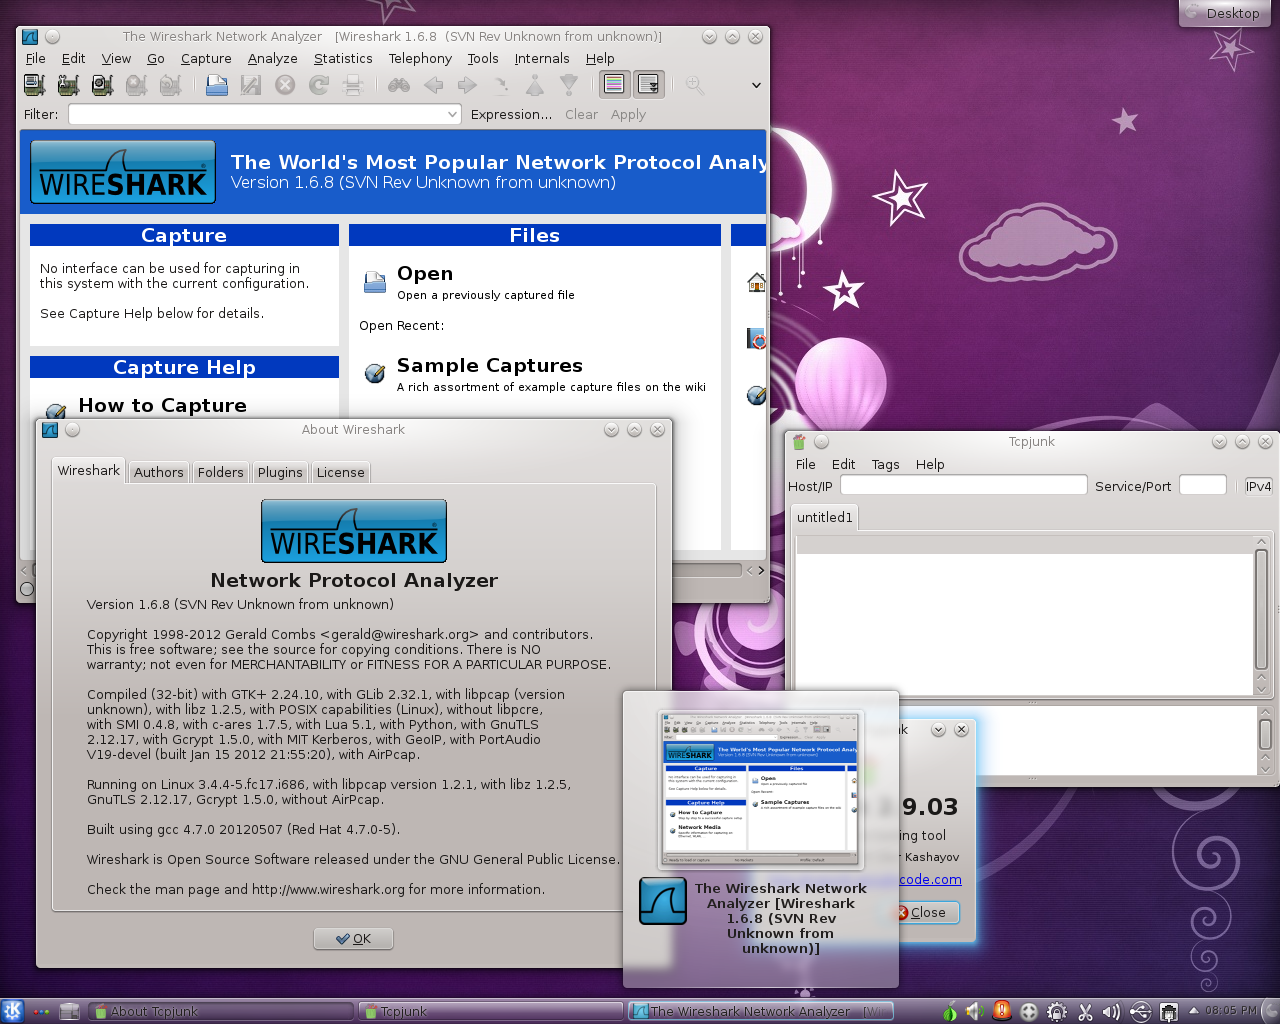Click the Klipper scissors tray icon
This screenshot has width=1280, height=1024.
(1085, 1012)
